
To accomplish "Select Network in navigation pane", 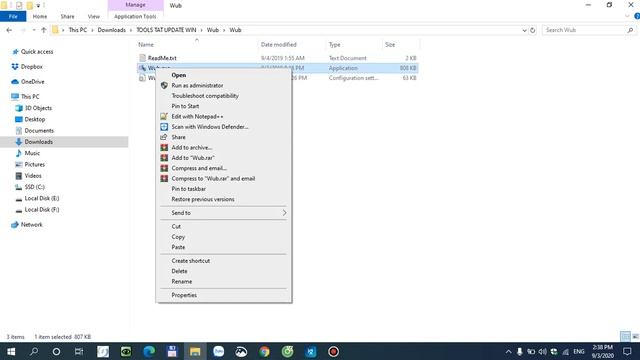I will pyautogui.click(x=31, y=224).
